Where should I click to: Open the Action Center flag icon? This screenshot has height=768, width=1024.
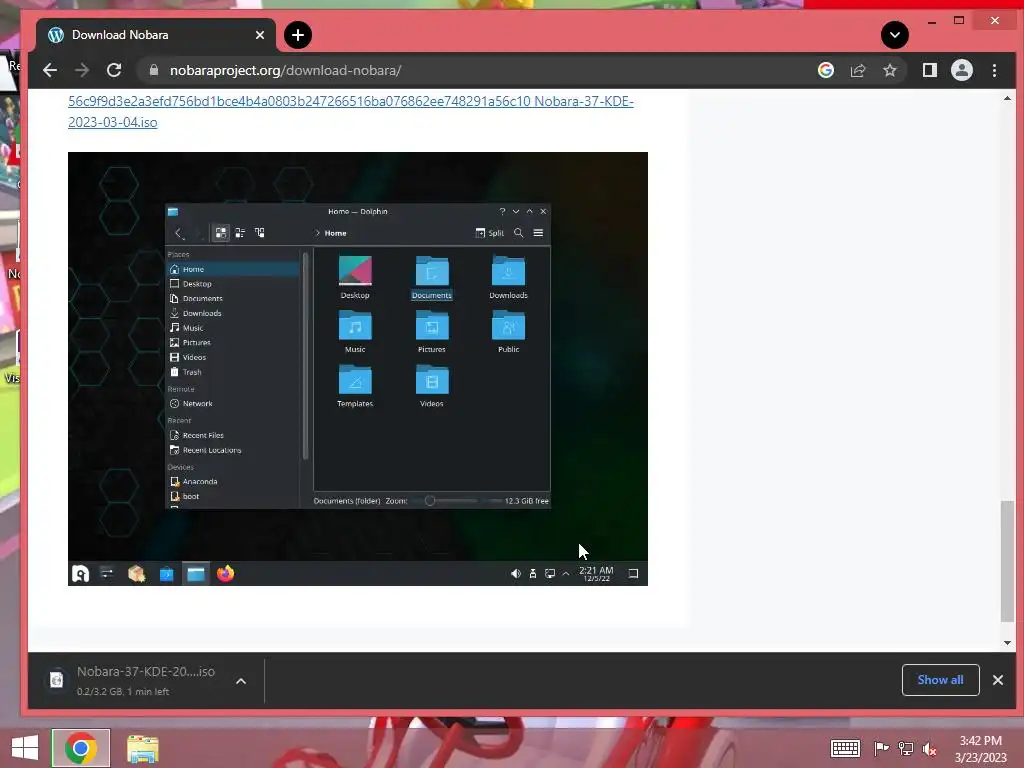click(x=882, y=748)
